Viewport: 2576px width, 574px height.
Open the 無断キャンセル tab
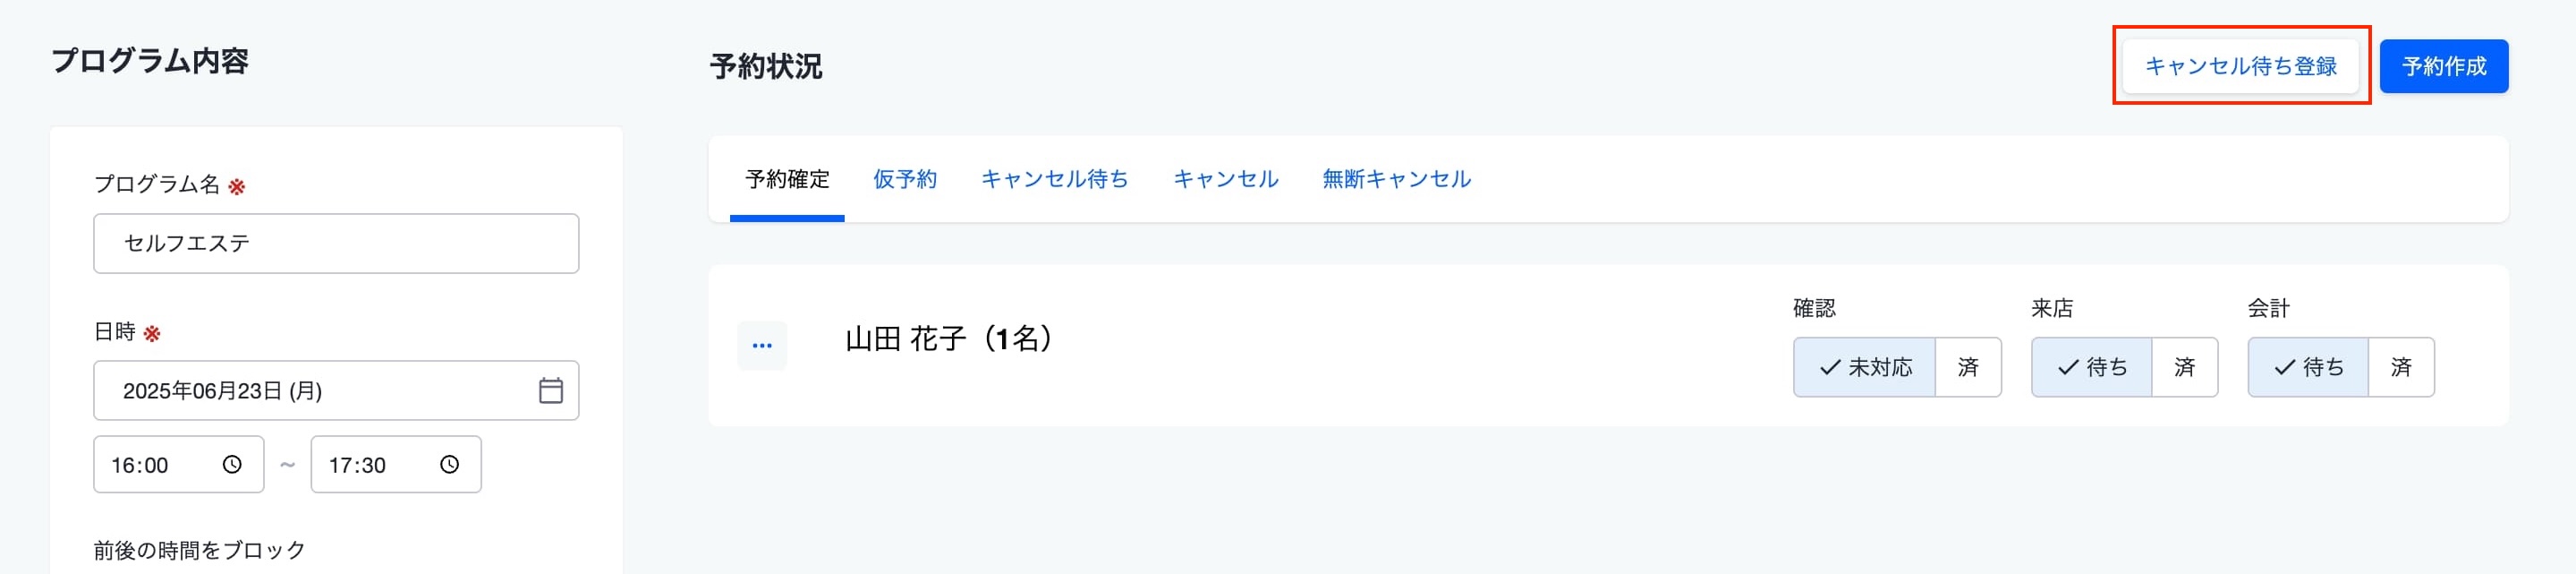coord(1397,179)
